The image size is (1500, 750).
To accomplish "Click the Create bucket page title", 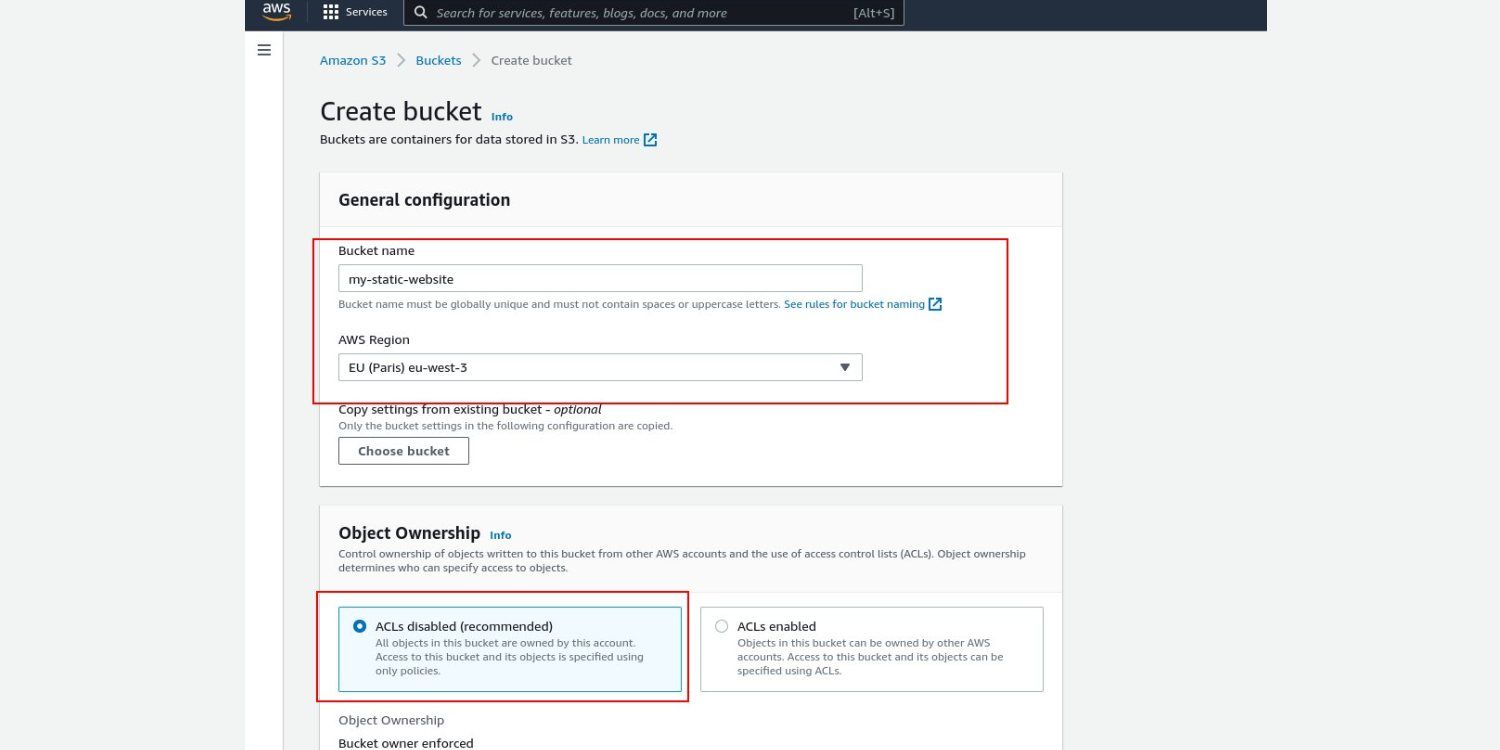I will tap(401, 111).
